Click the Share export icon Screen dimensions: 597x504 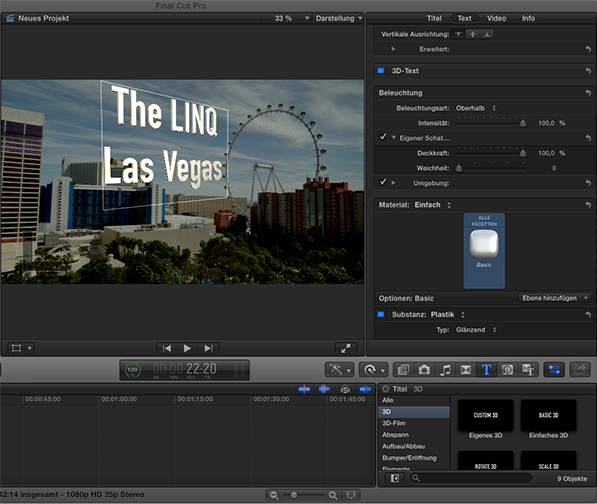579,370
